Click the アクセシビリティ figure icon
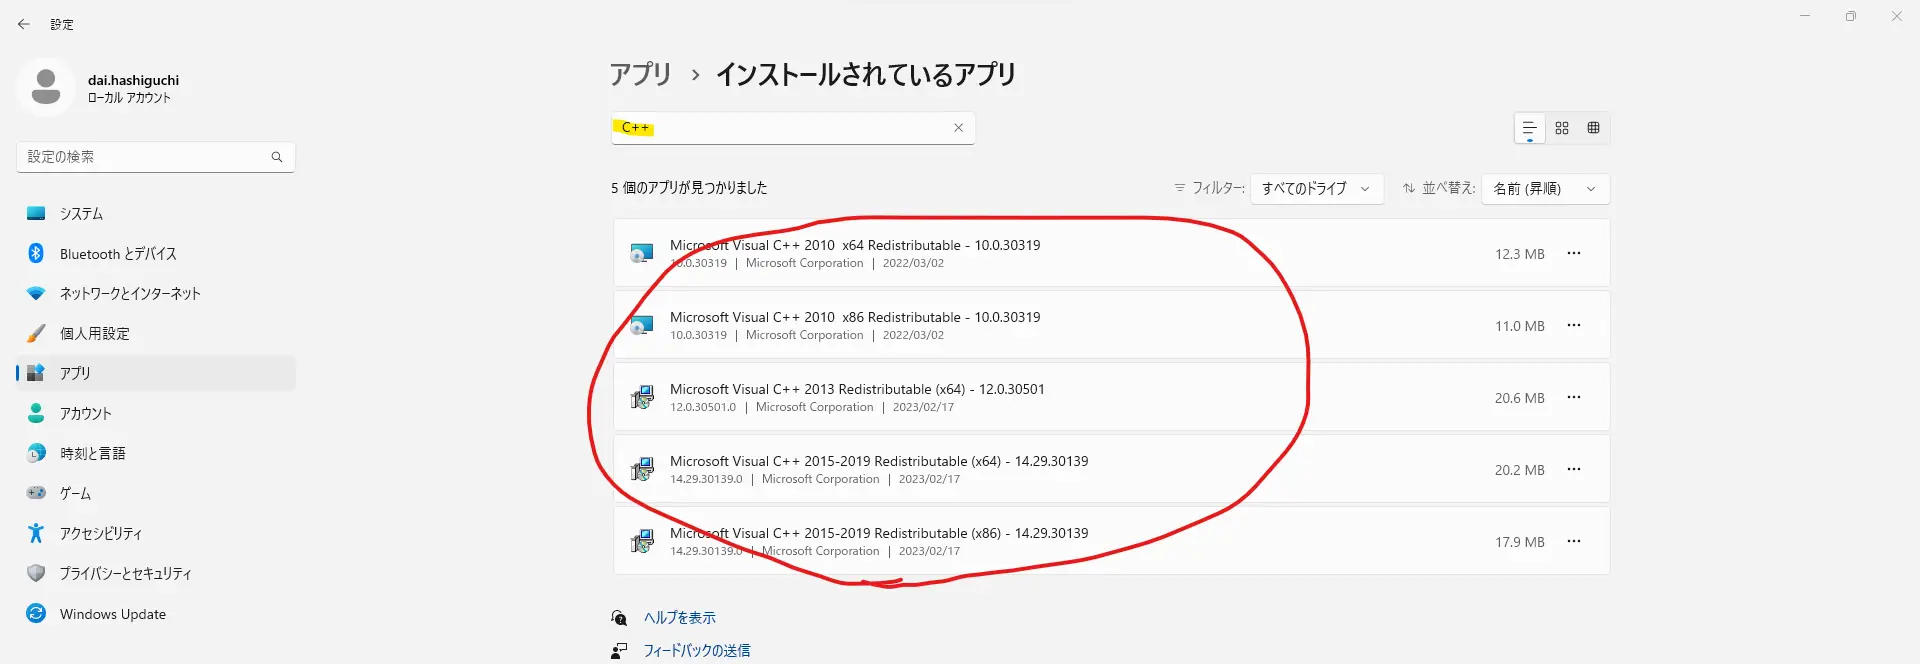The image size is (1920, 664). click(x=36, y=533)
